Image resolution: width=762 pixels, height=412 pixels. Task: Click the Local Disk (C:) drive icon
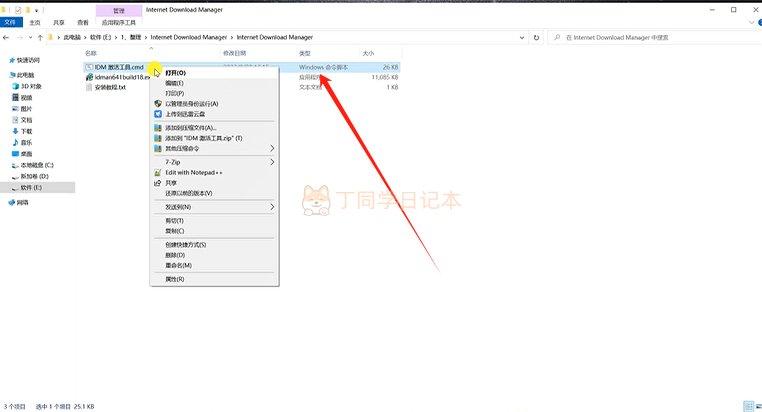[x=16, y=165]
